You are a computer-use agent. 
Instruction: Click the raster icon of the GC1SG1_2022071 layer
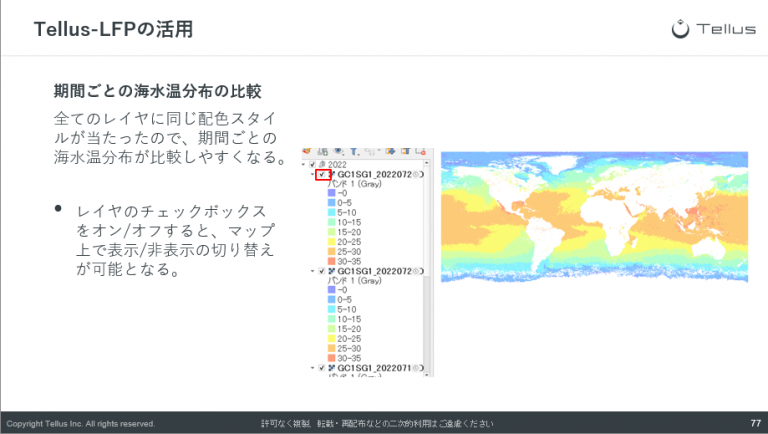332,368
